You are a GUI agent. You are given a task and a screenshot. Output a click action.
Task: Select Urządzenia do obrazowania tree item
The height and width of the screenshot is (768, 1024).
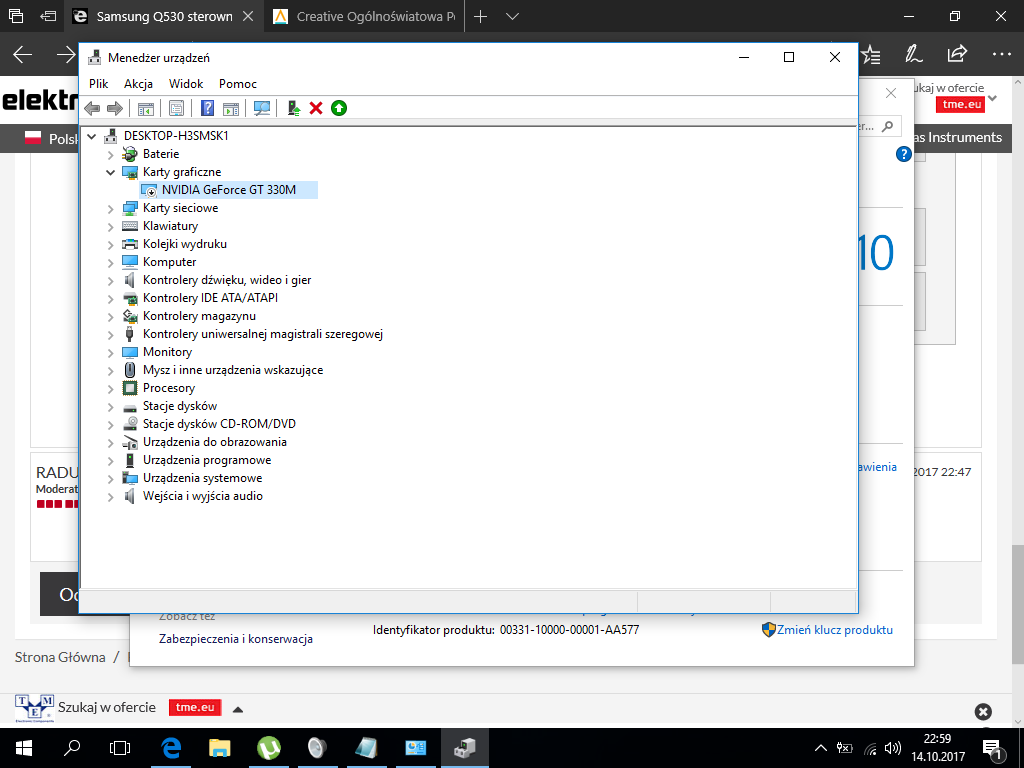tap(215, 441)
